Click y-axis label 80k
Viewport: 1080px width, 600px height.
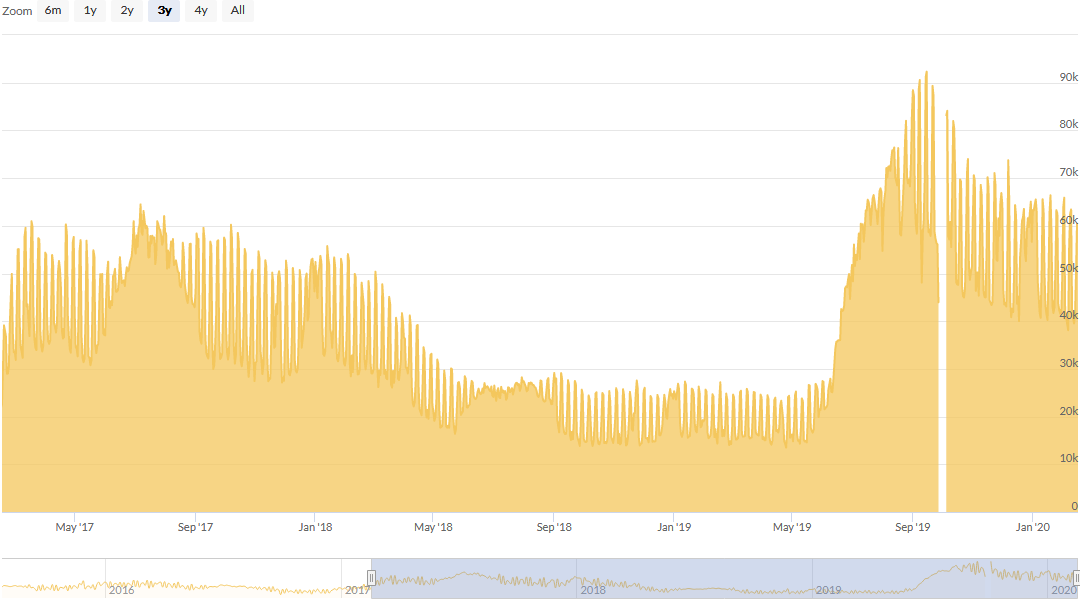coord(1068,124)
